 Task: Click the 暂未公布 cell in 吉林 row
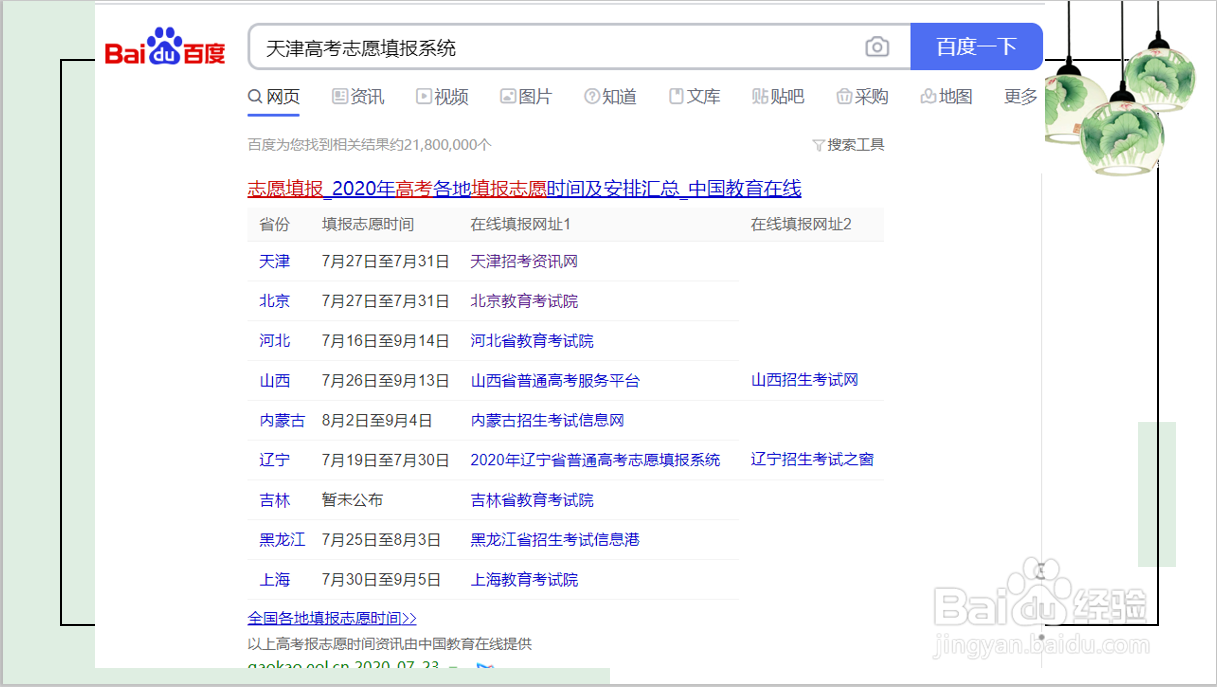coord(352,500)
